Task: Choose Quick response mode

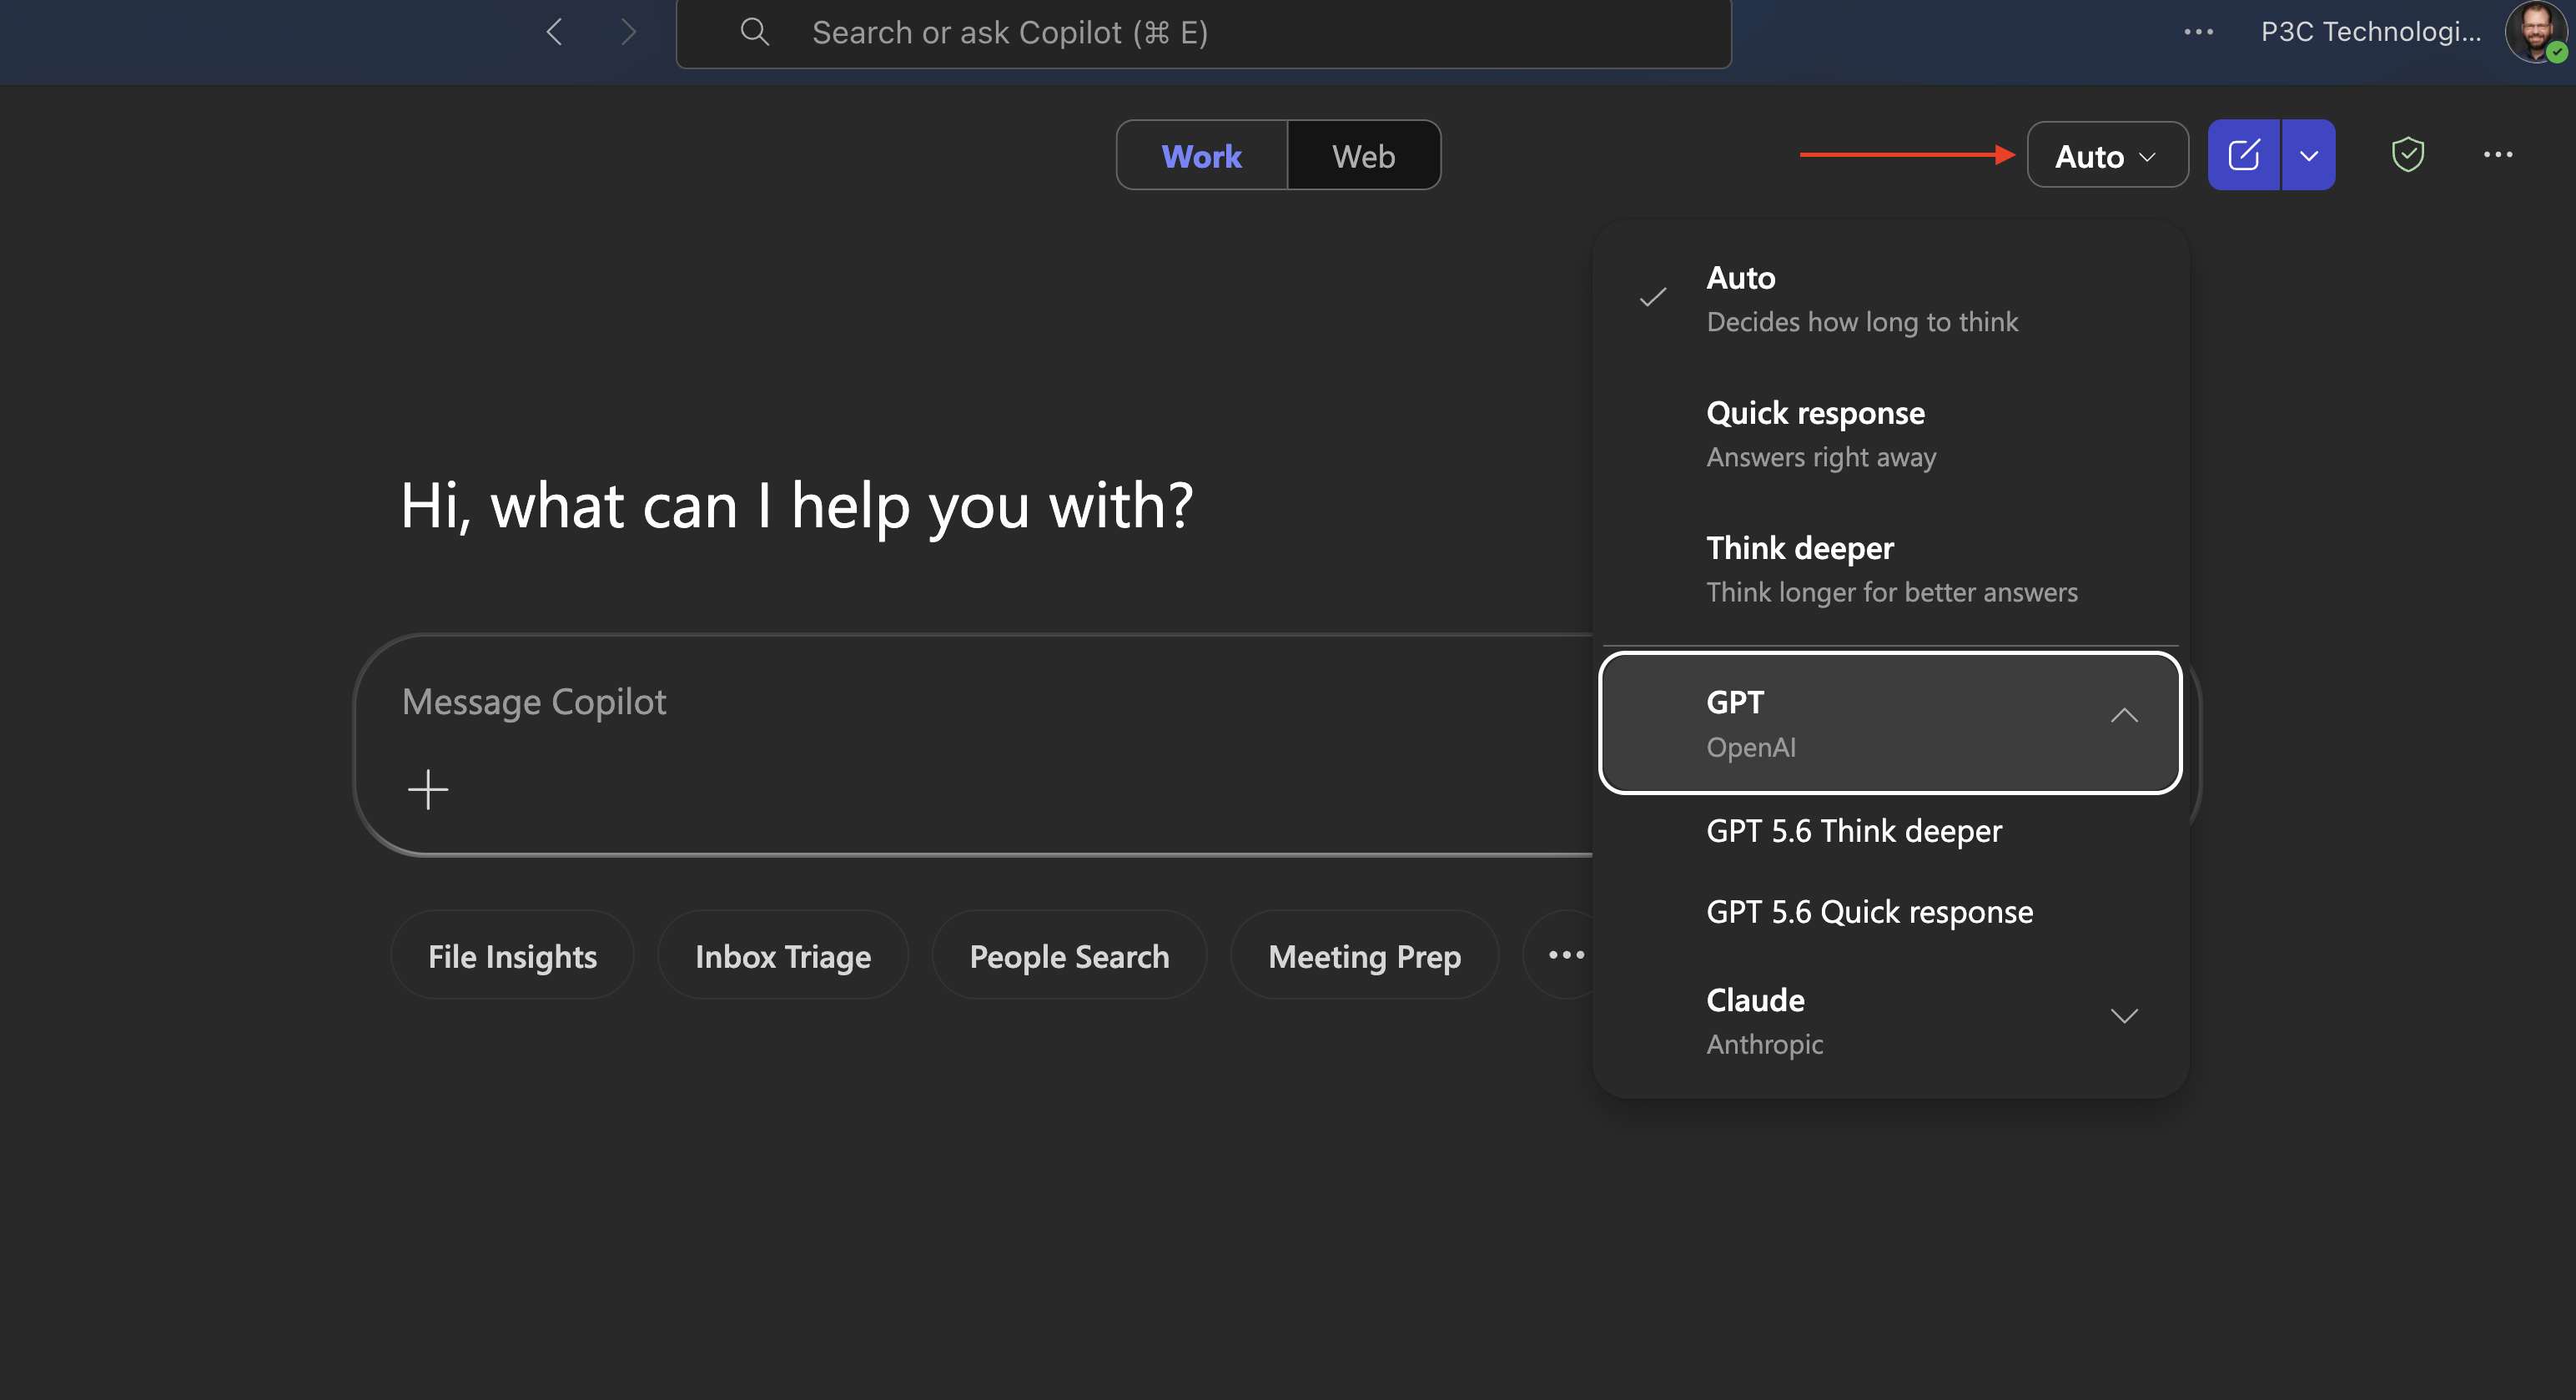Action: [1890, 433]
